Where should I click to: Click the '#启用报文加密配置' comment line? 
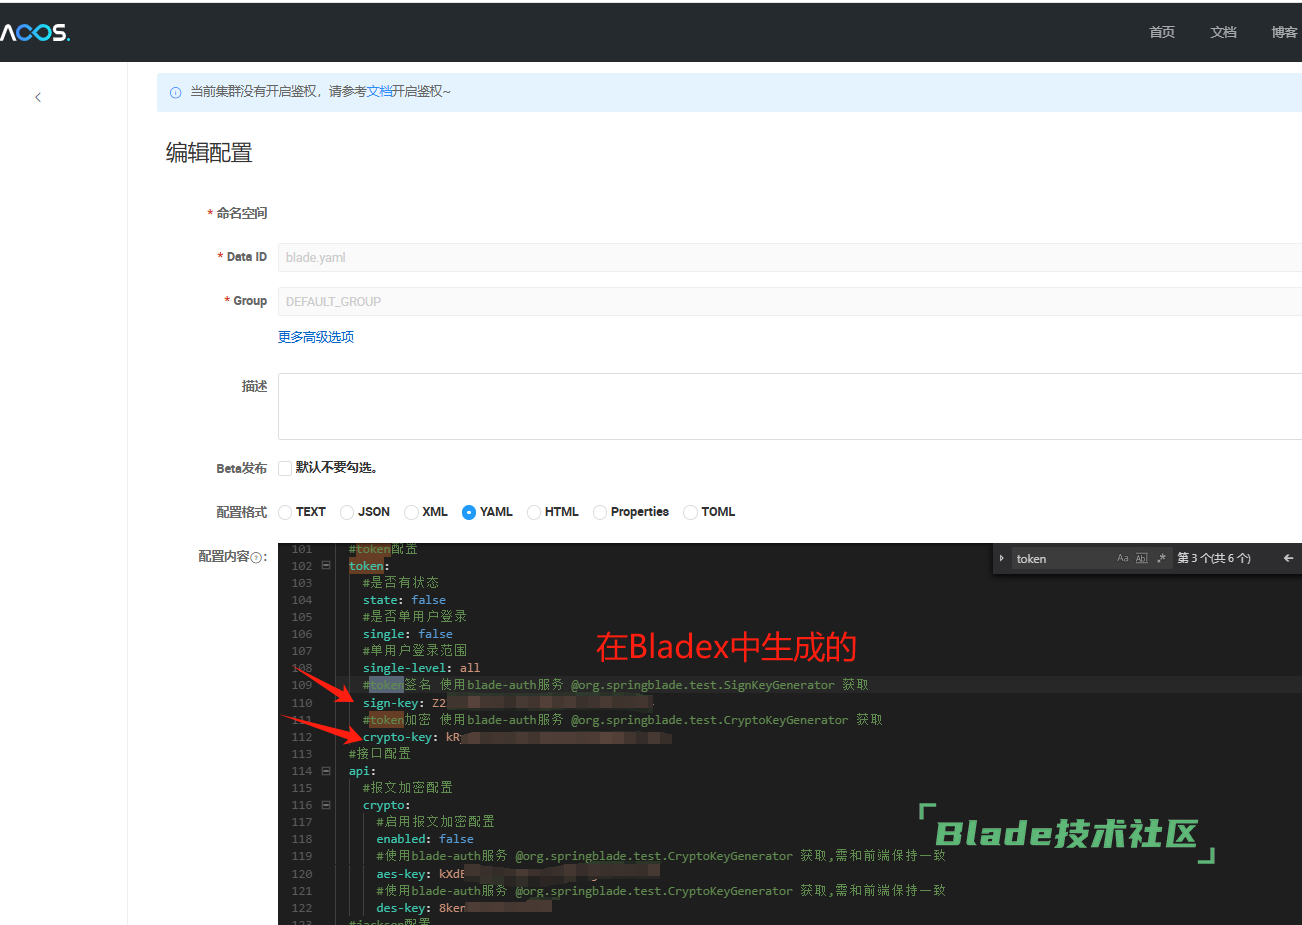click(x=435, y=821)
